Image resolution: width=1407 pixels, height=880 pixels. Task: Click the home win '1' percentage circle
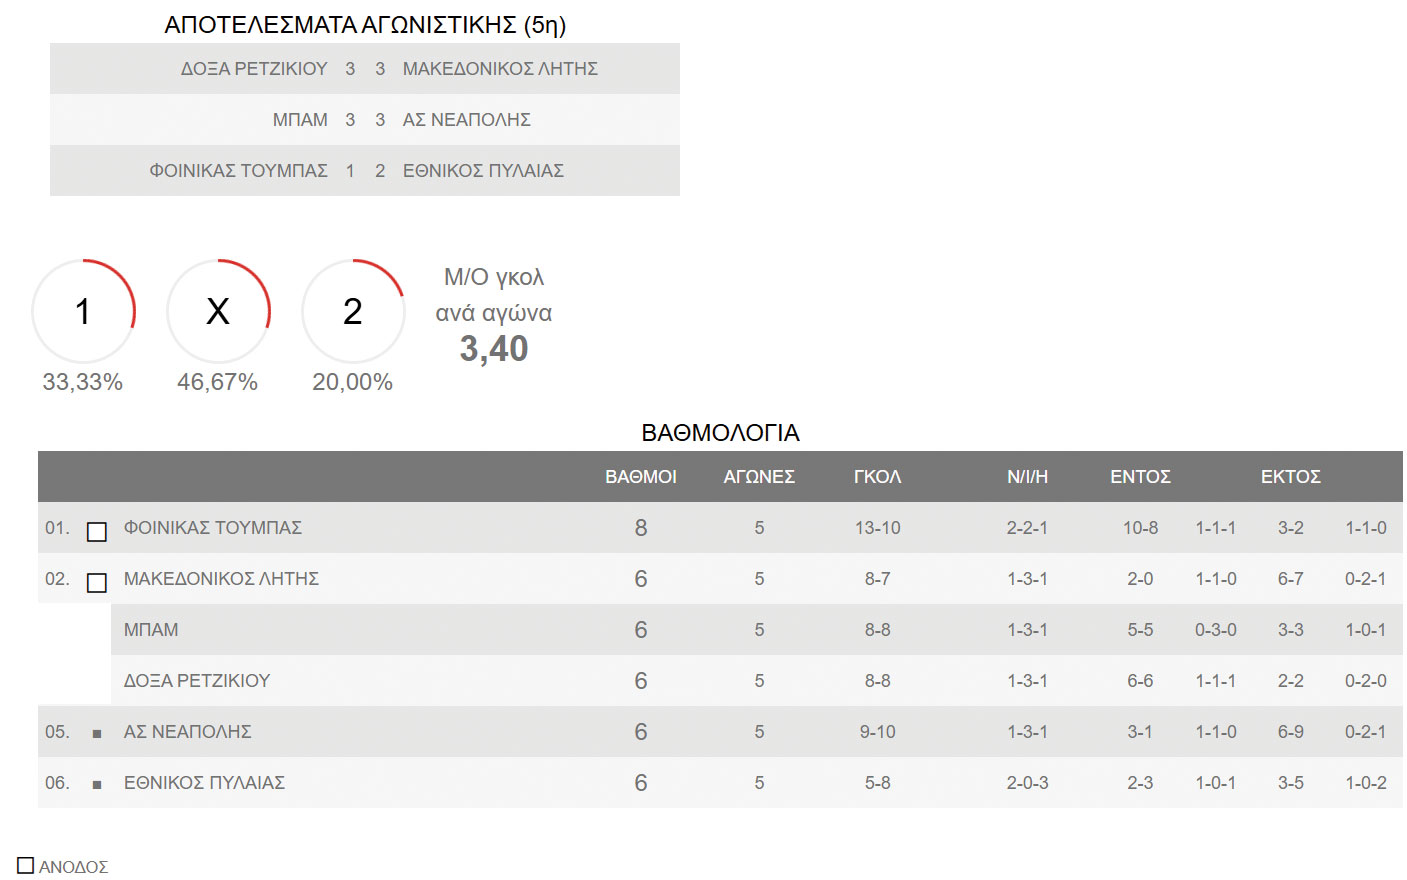[x=83, y=311]
